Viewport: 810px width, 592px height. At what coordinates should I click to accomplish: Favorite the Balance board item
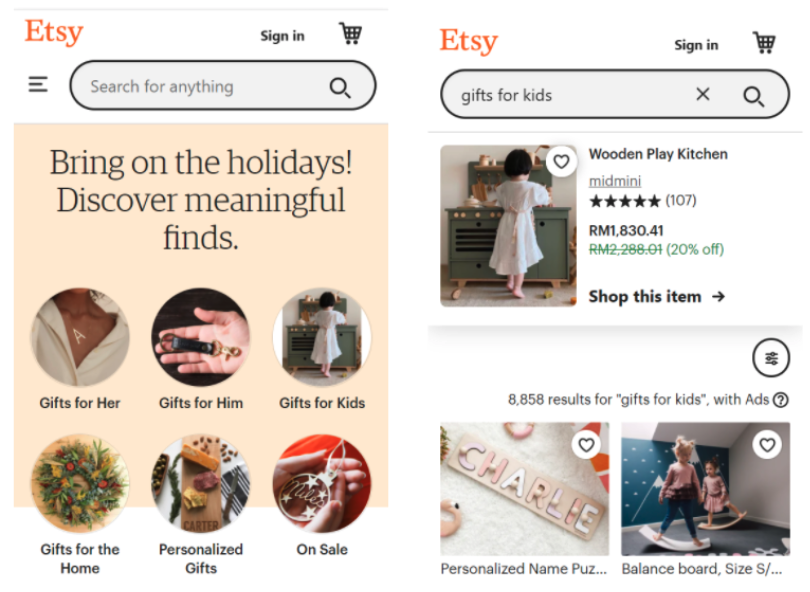[767, 445]
